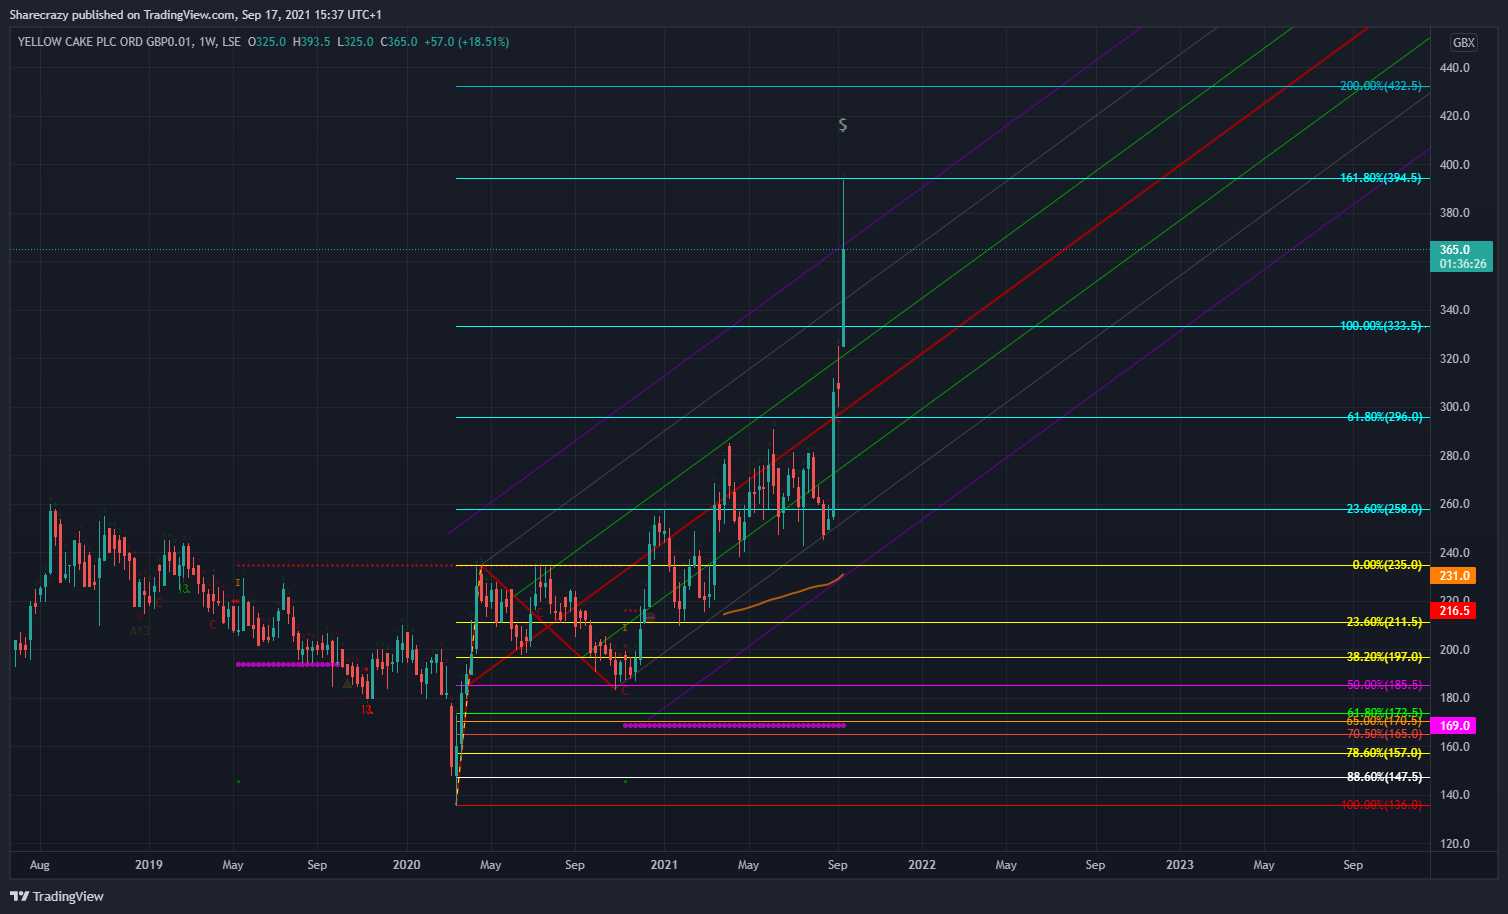Click the magenta 169.0 price label
Image resolution: width=1508 pixels, height=914 pixels.
click(1454, 726)
